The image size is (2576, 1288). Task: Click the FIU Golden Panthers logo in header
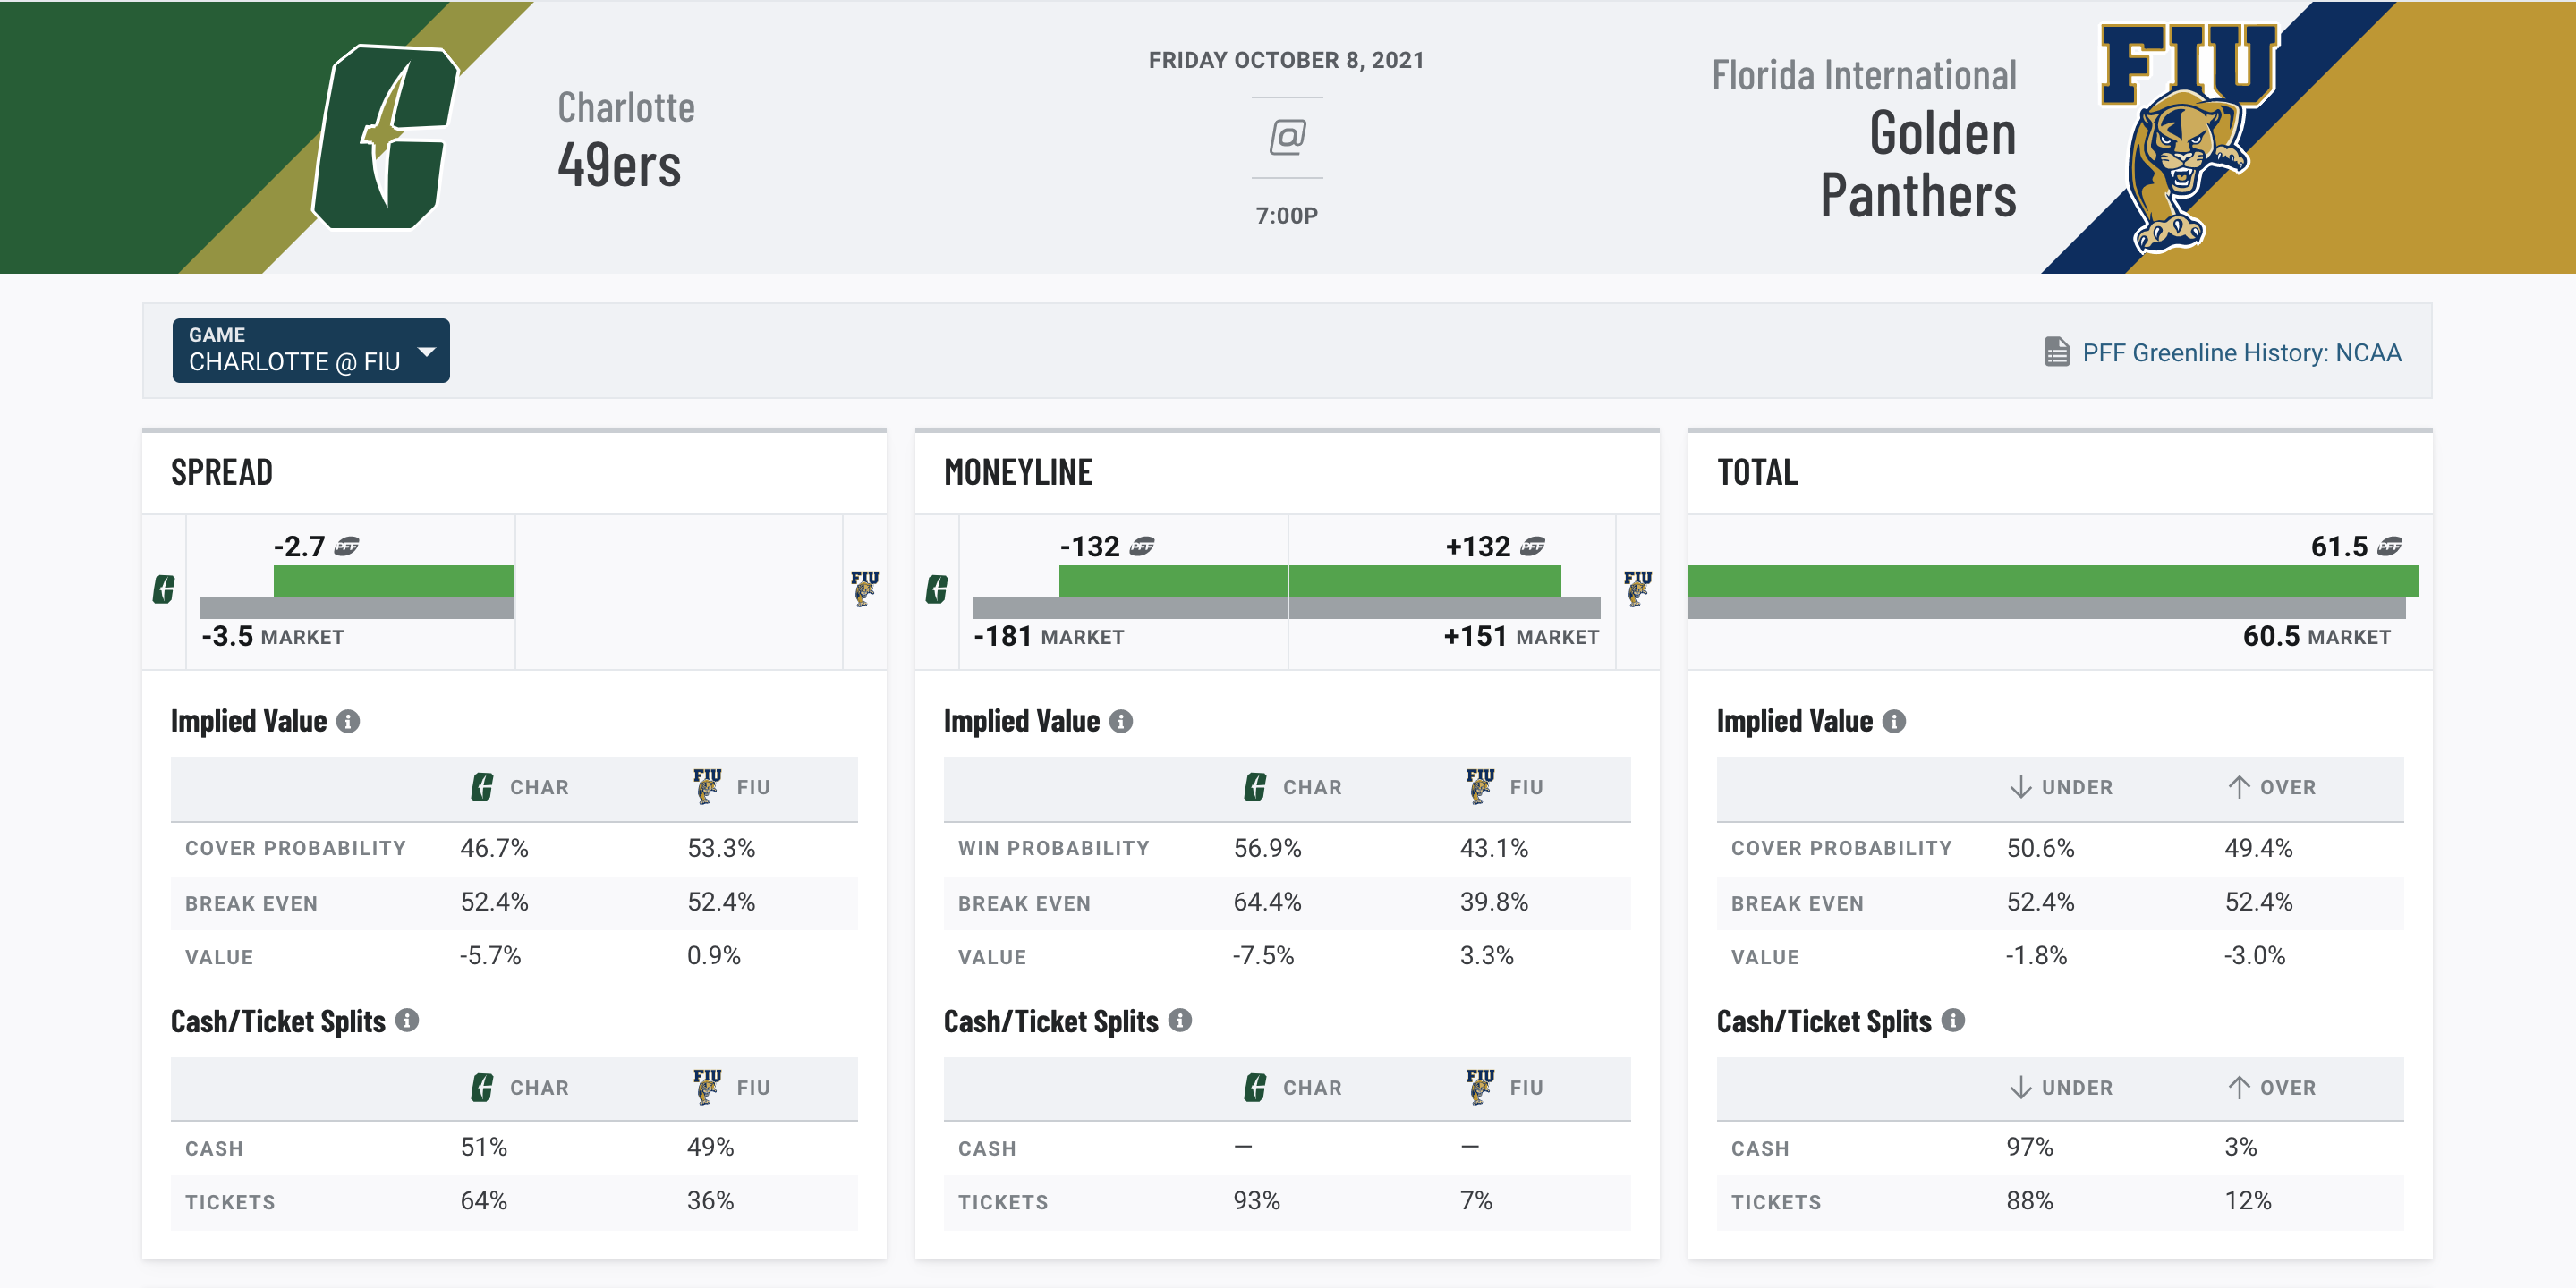pyautogui.click(x=2189, y=138)
